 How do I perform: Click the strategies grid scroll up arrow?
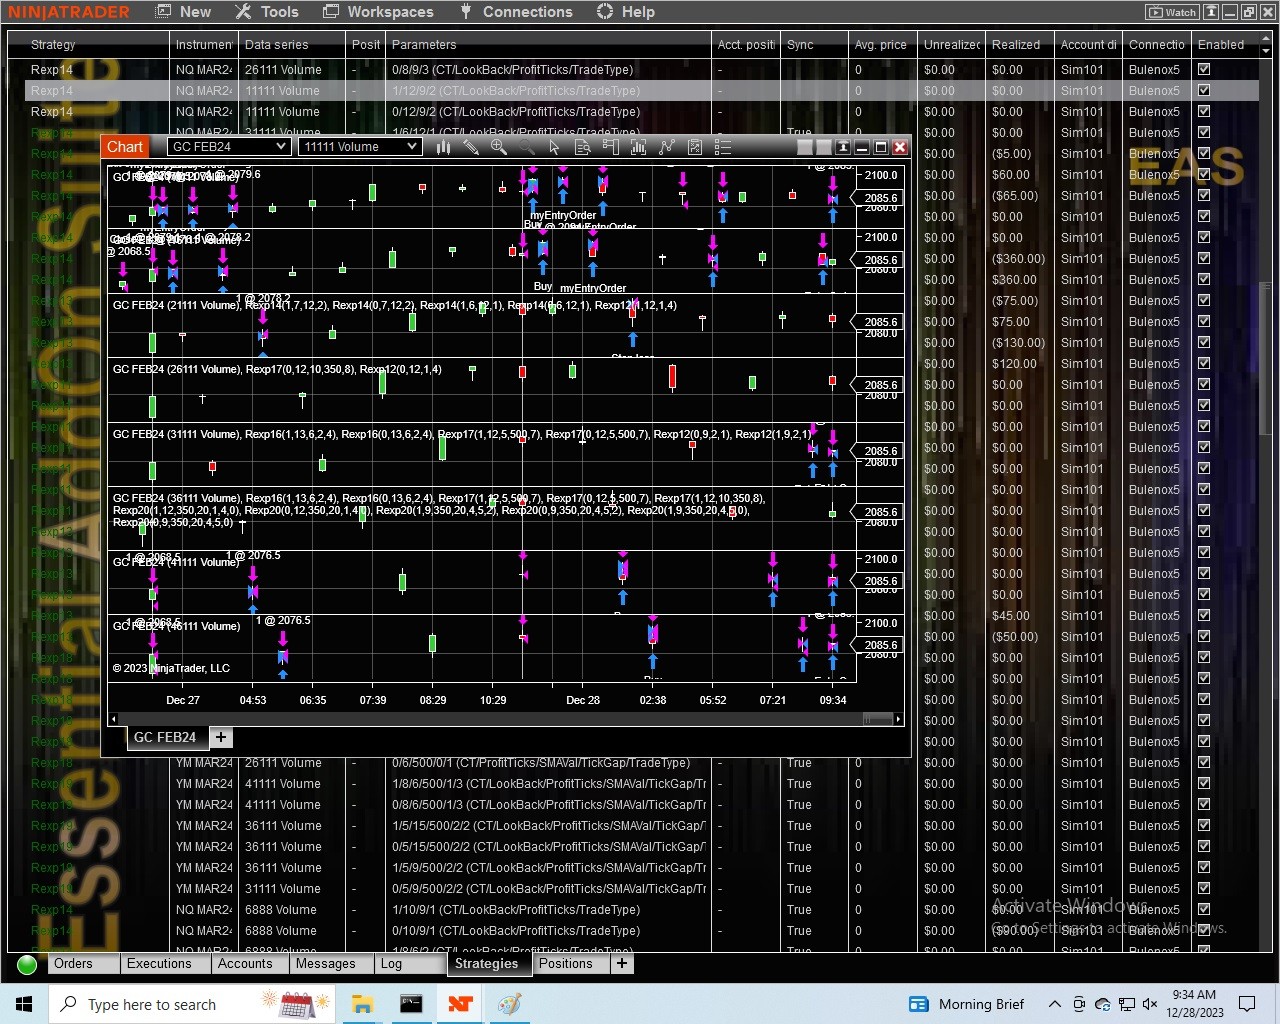pyautogui.click(x=1266, y=39)
